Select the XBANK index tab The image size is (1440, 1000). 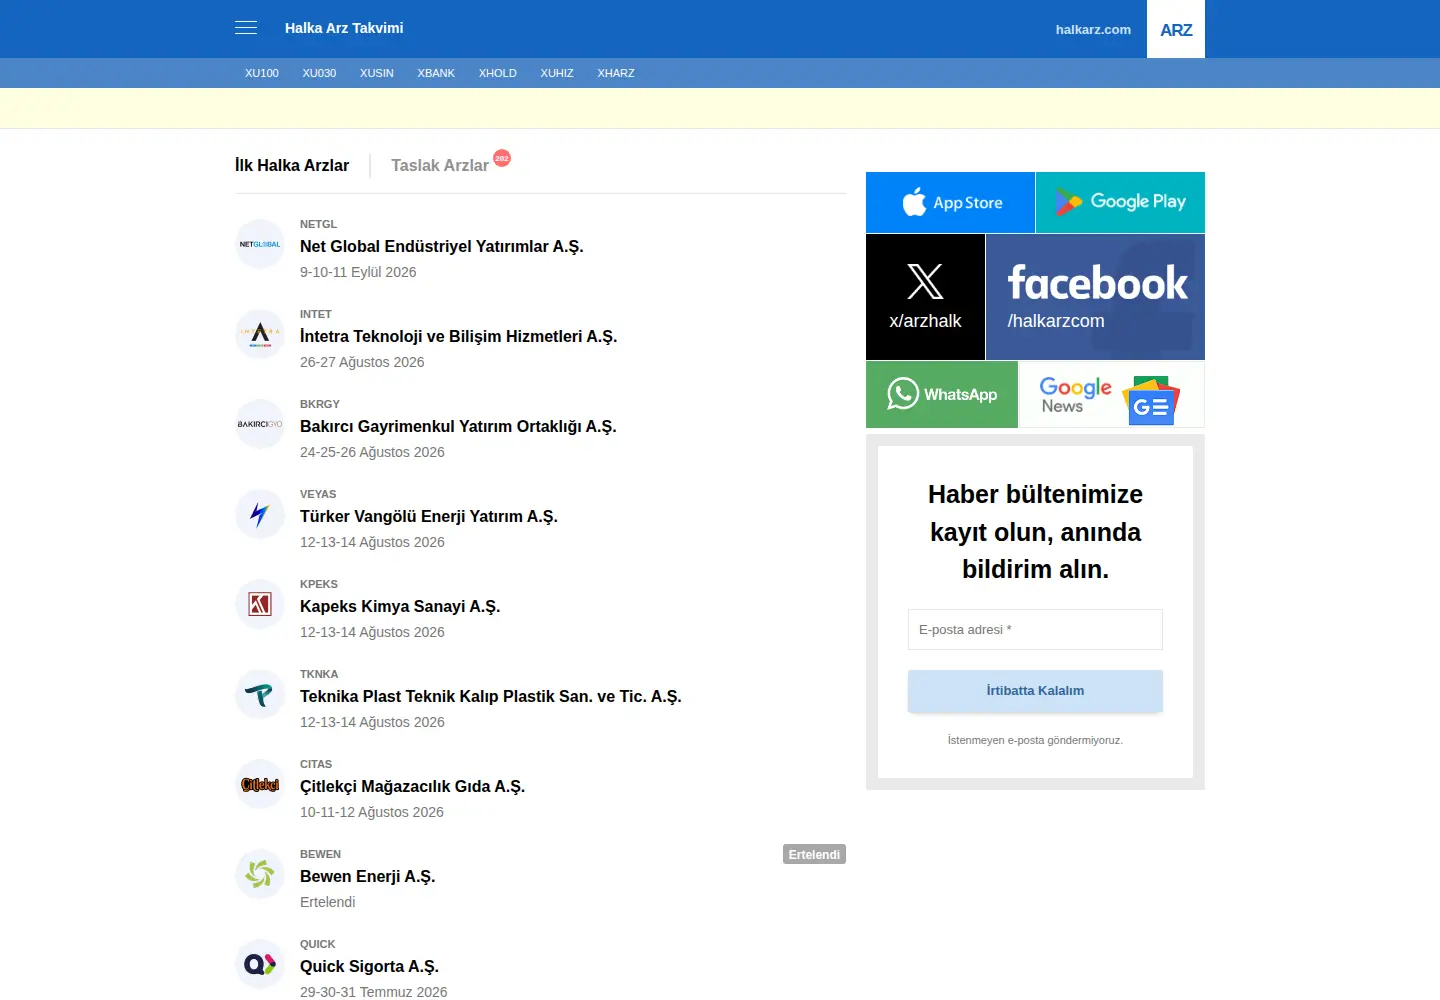[x=436, y=73]
